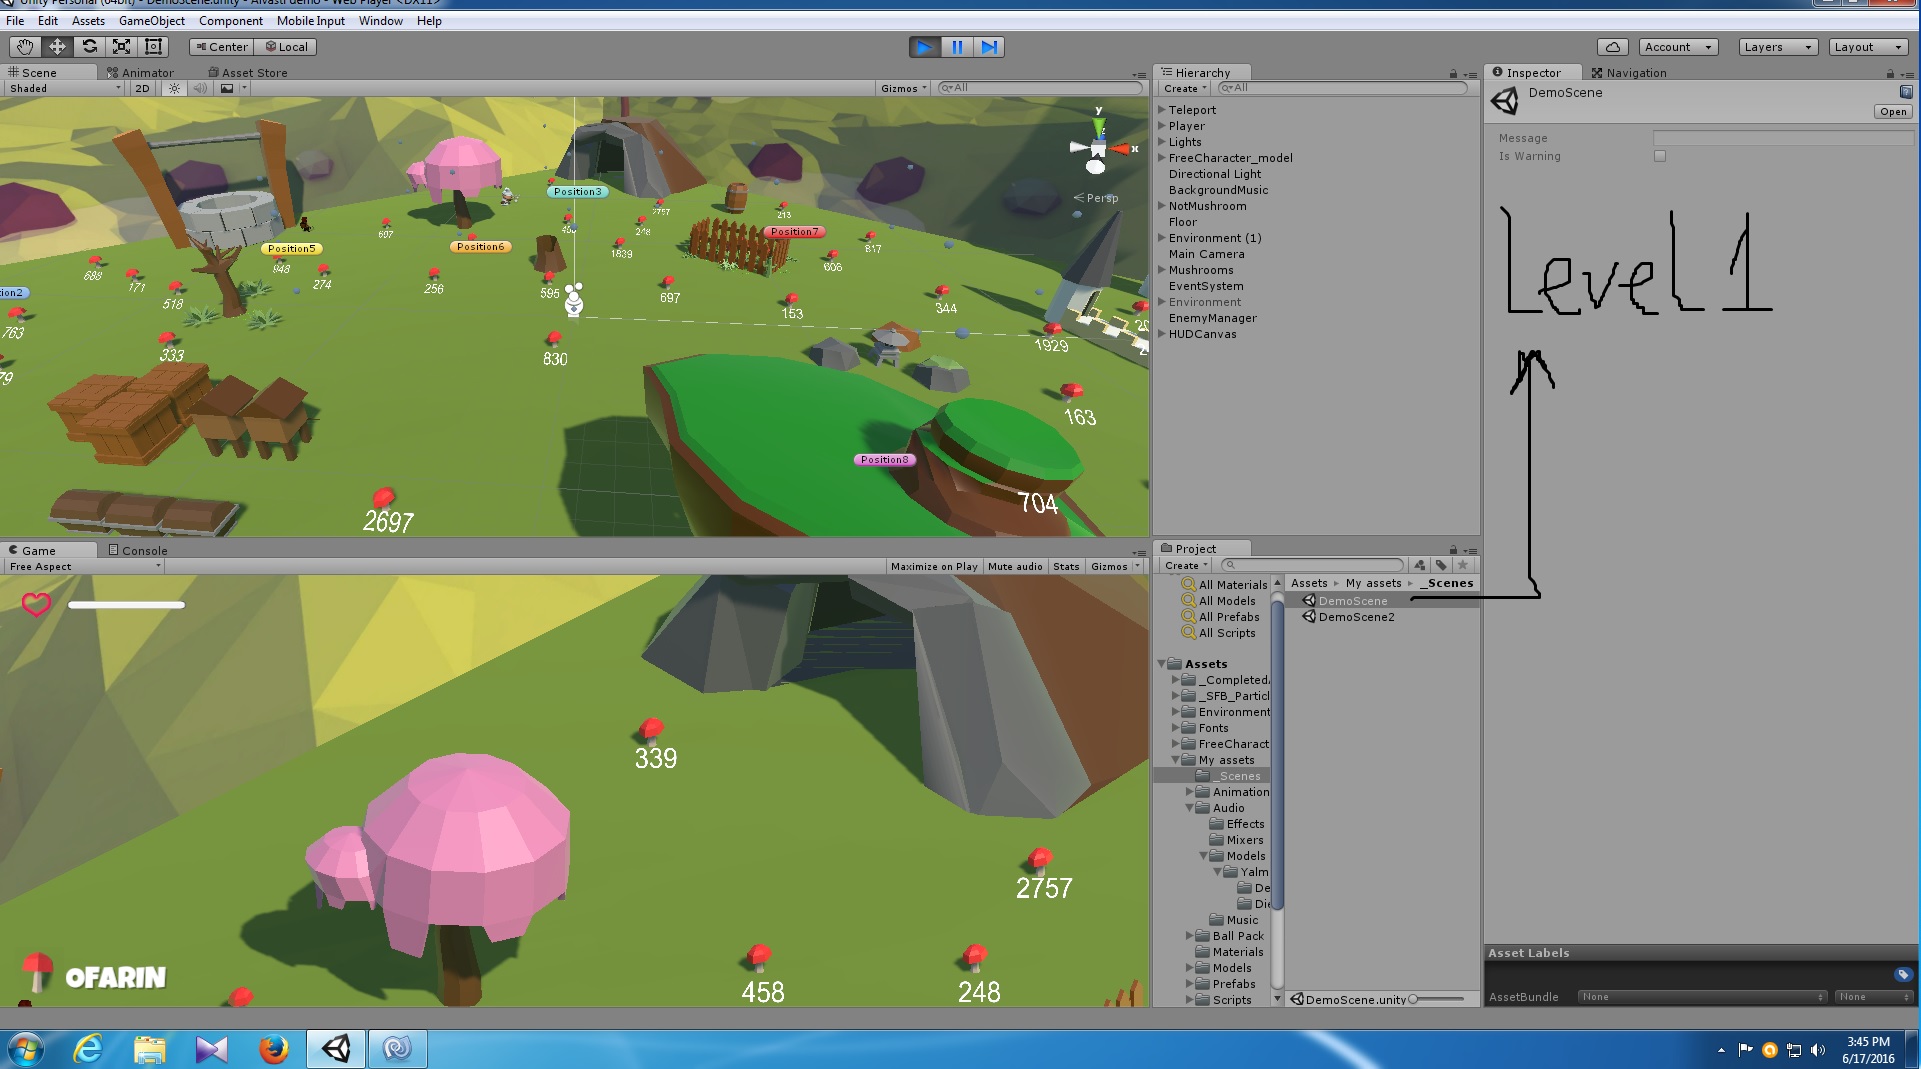The width and height of the screenshot is (1921, 1069).
Task: Click the taskbar volume icon
Action: 1818,1050
